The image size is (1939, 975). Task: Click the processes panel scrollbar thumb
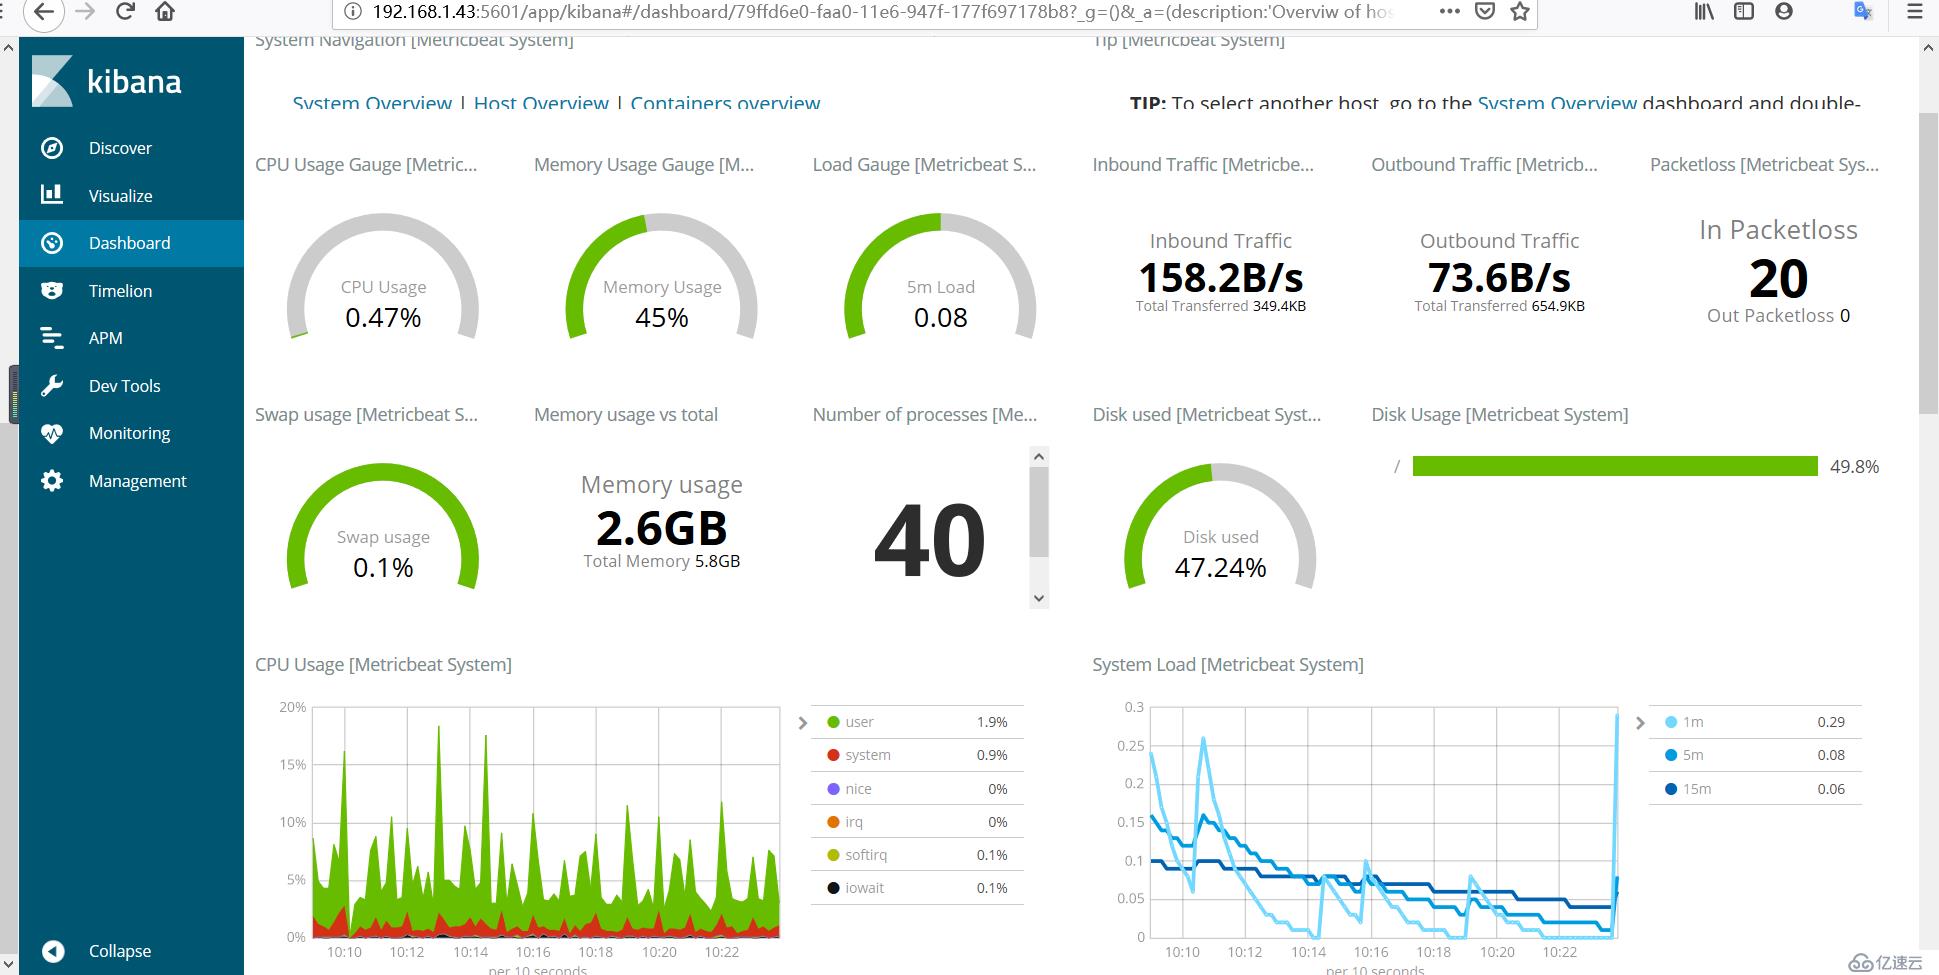click(1039, 511)
